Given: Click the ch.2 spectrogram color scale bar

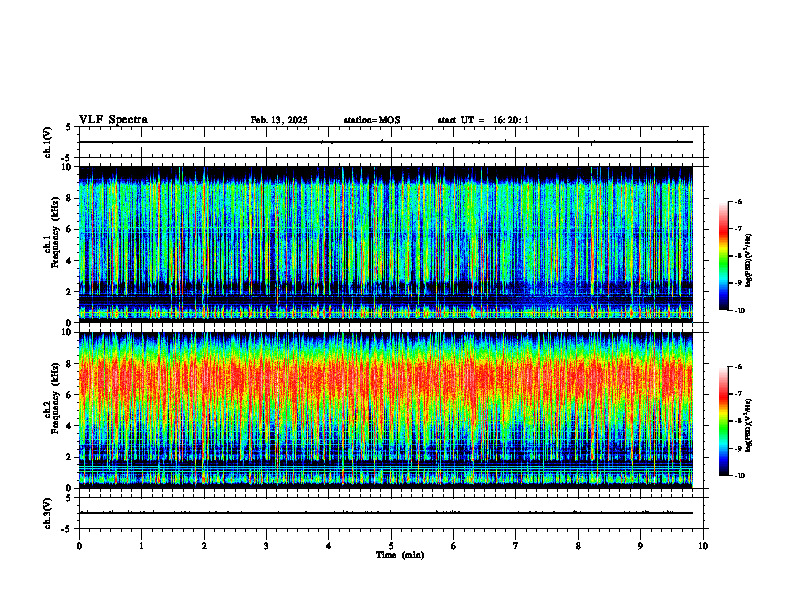Looking at the screenshot, I should (723, 421).
